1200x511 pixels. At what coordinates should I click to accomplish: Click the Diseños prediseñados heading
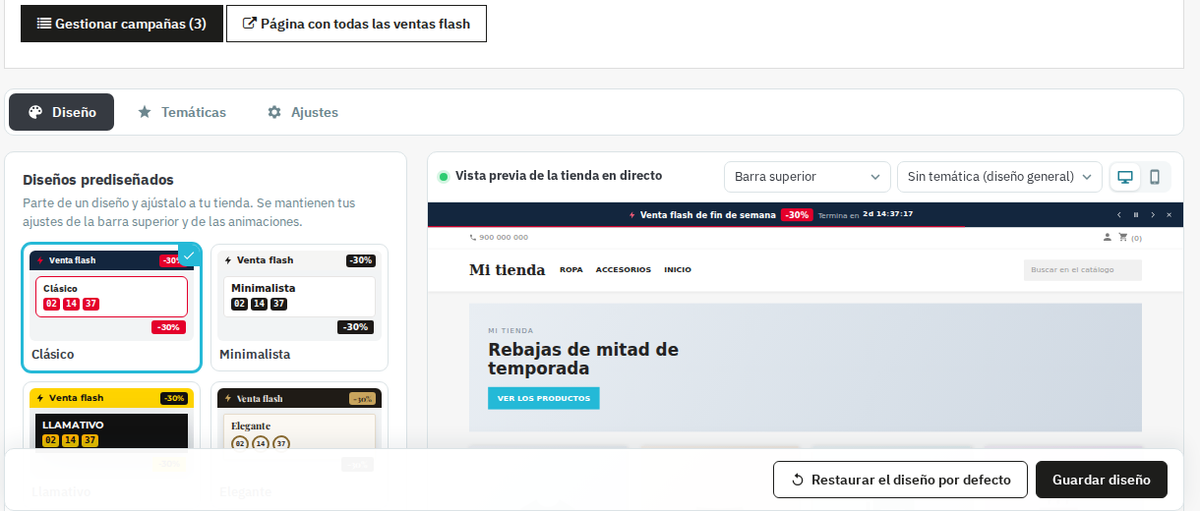pos(98,180)
